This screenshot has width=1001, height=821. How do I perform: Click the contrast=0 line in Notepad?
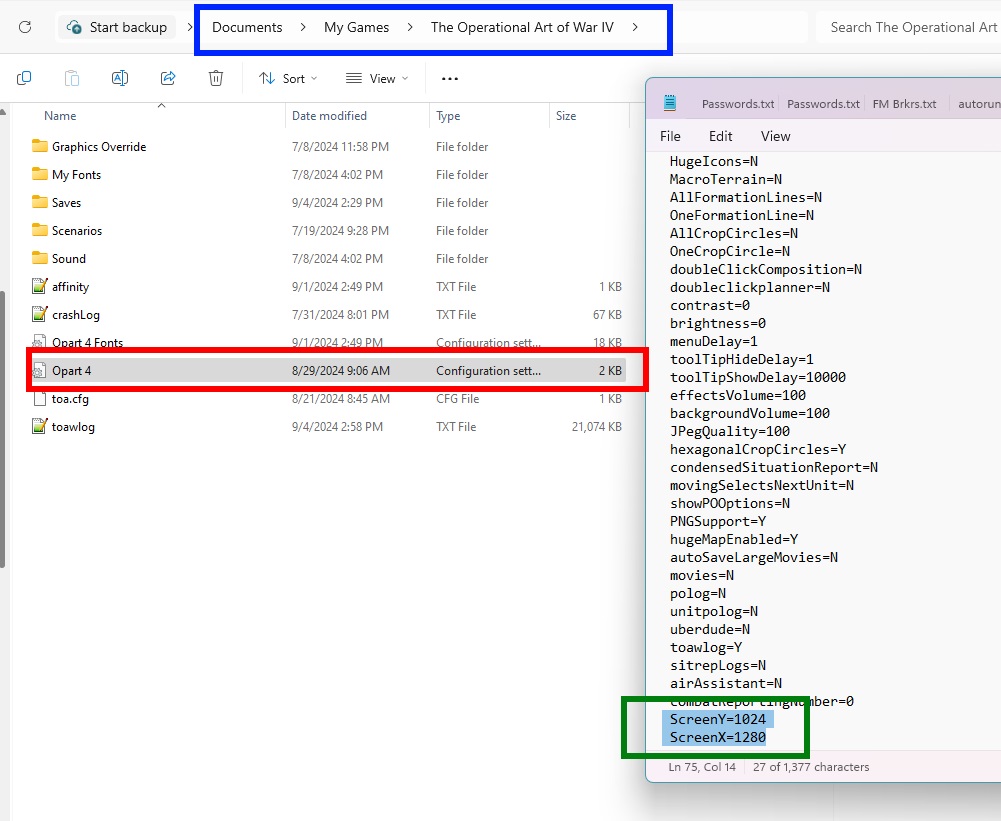709,305
